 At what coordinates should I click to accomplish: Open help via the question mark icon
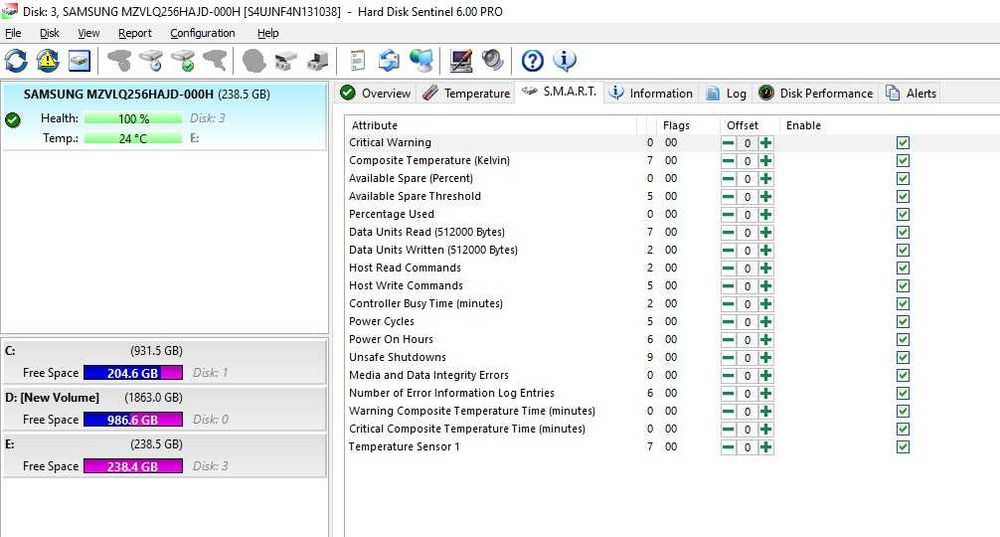coord(533,61)
